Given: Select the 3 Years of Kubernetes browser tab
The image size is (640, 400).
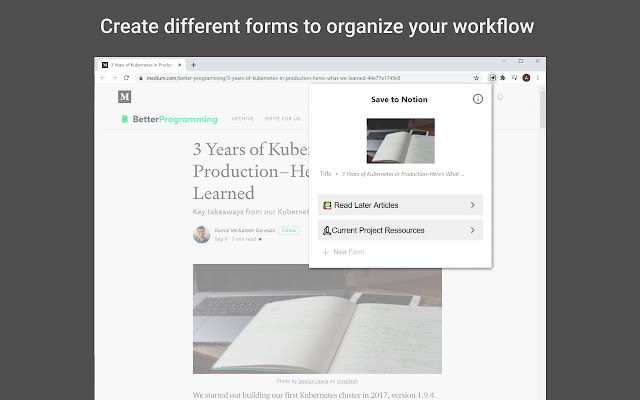Looking at the screenshot, I should click(x=140, y=64).
